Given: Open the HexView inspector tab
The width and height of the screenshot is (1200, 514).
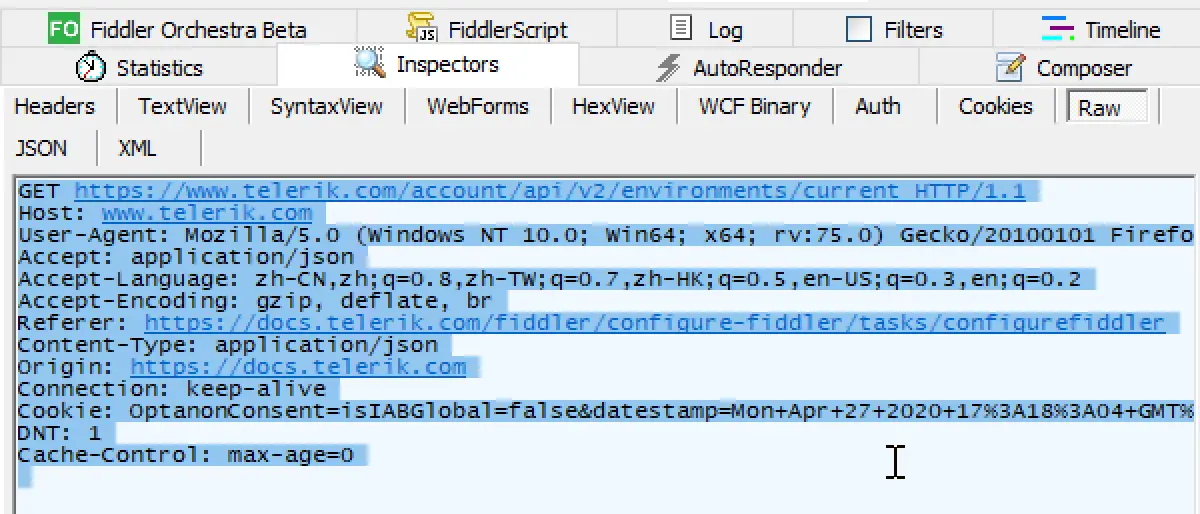Looking at the screenshot, I should (613, 106).
